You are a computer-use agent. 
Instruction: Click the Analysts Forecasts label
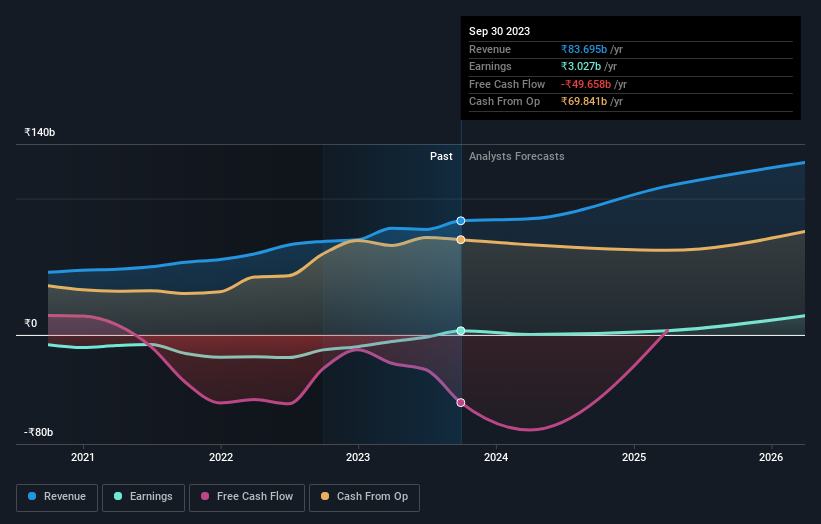[517, 156]
